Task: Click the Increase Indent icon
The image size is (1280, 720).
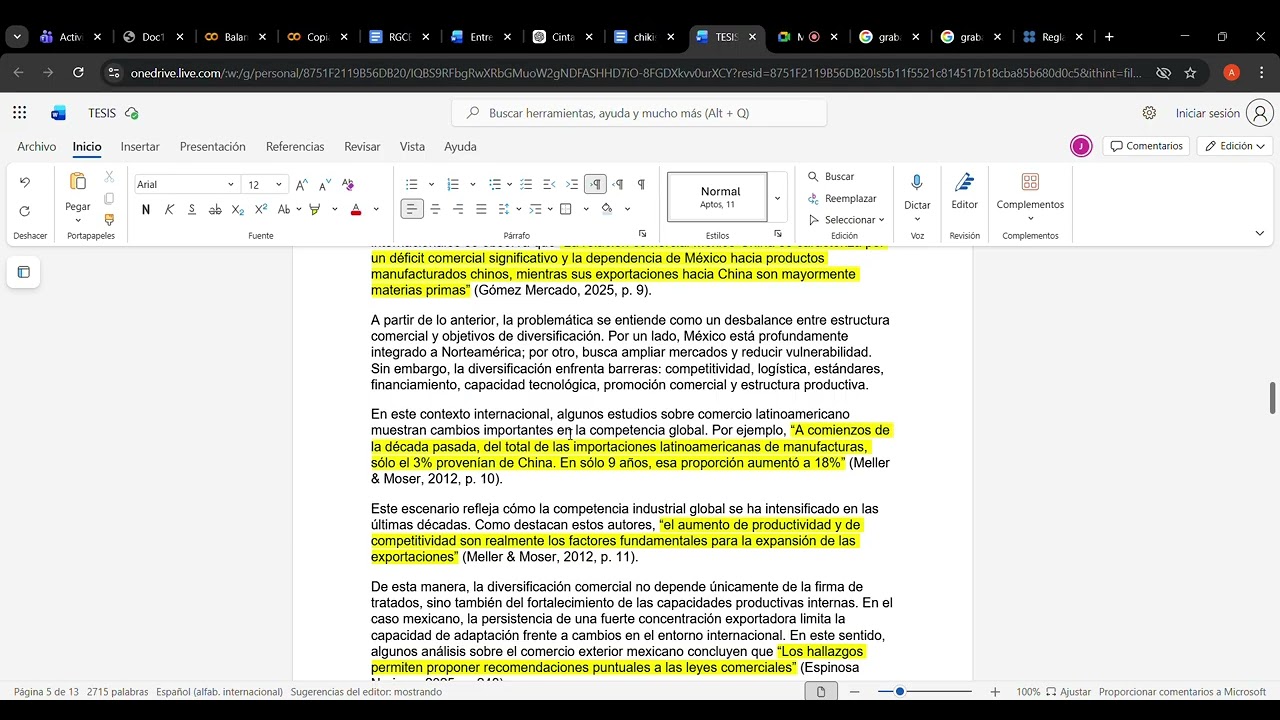Action: (x=572, y=184)
